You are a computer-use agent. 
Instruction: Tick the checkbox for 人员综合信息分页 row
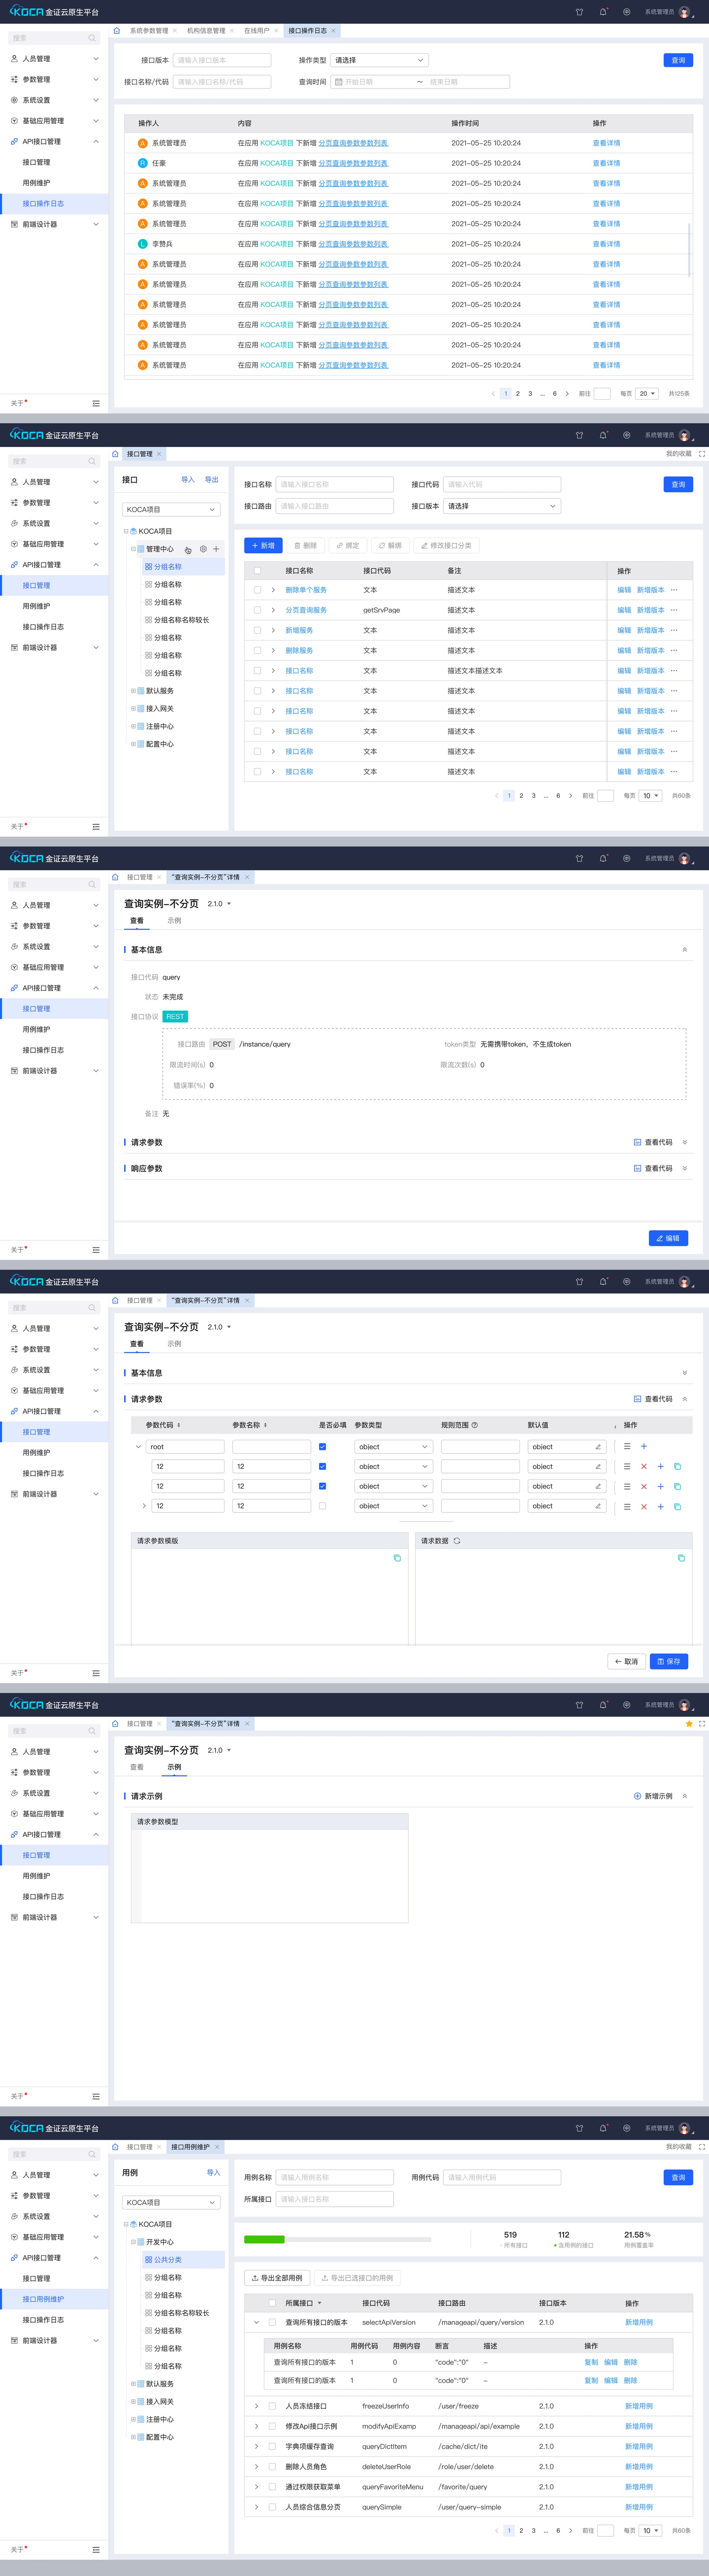(x=272, y=2507)
